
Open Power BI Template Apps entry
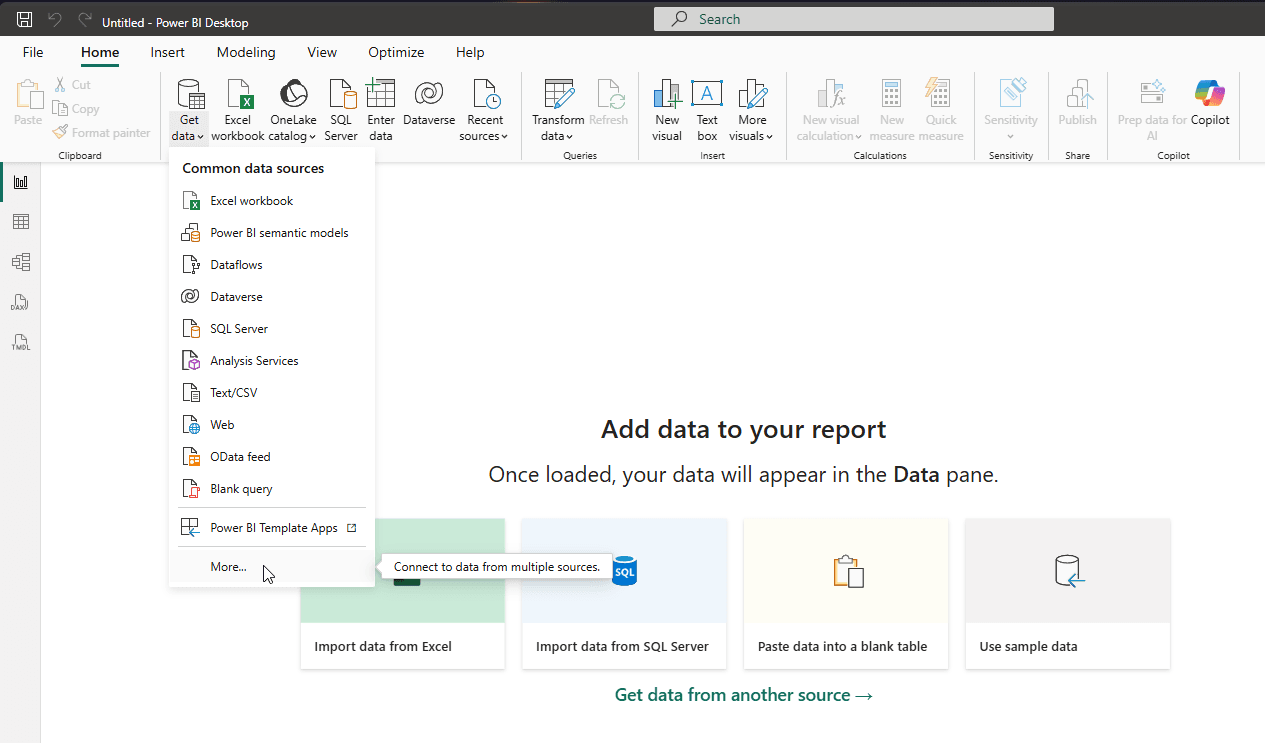pyautogui.click(x=272, y=528)
